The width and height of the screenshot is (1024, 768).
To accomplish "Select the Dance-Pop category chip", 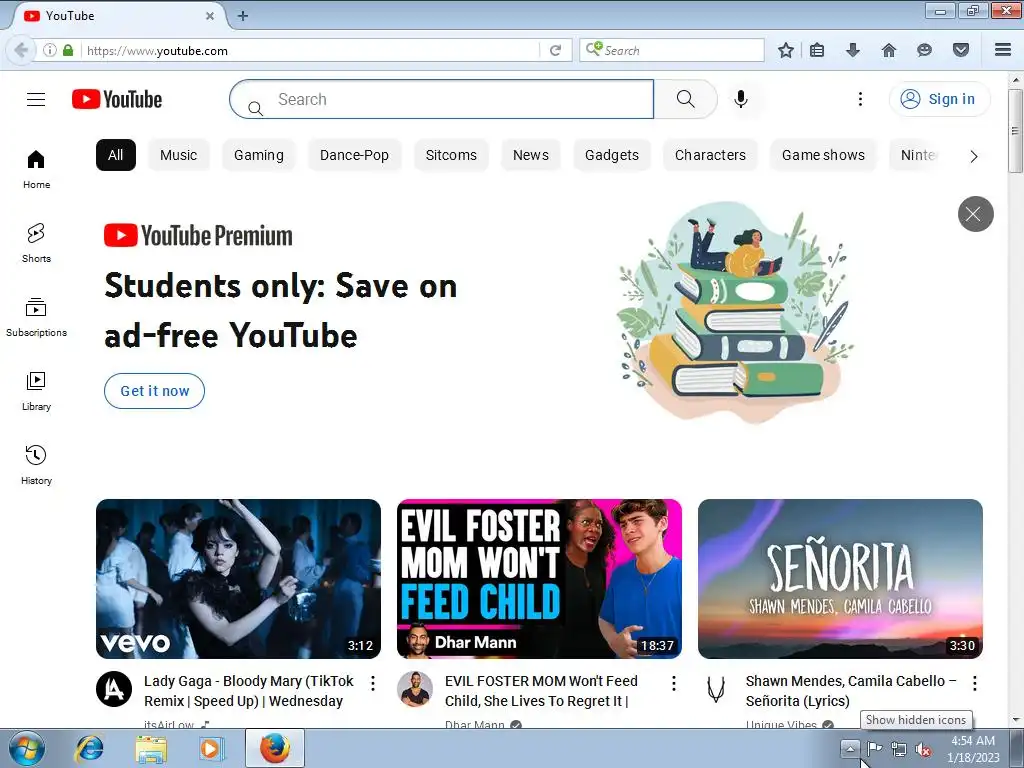I will (x=354, y=155).
